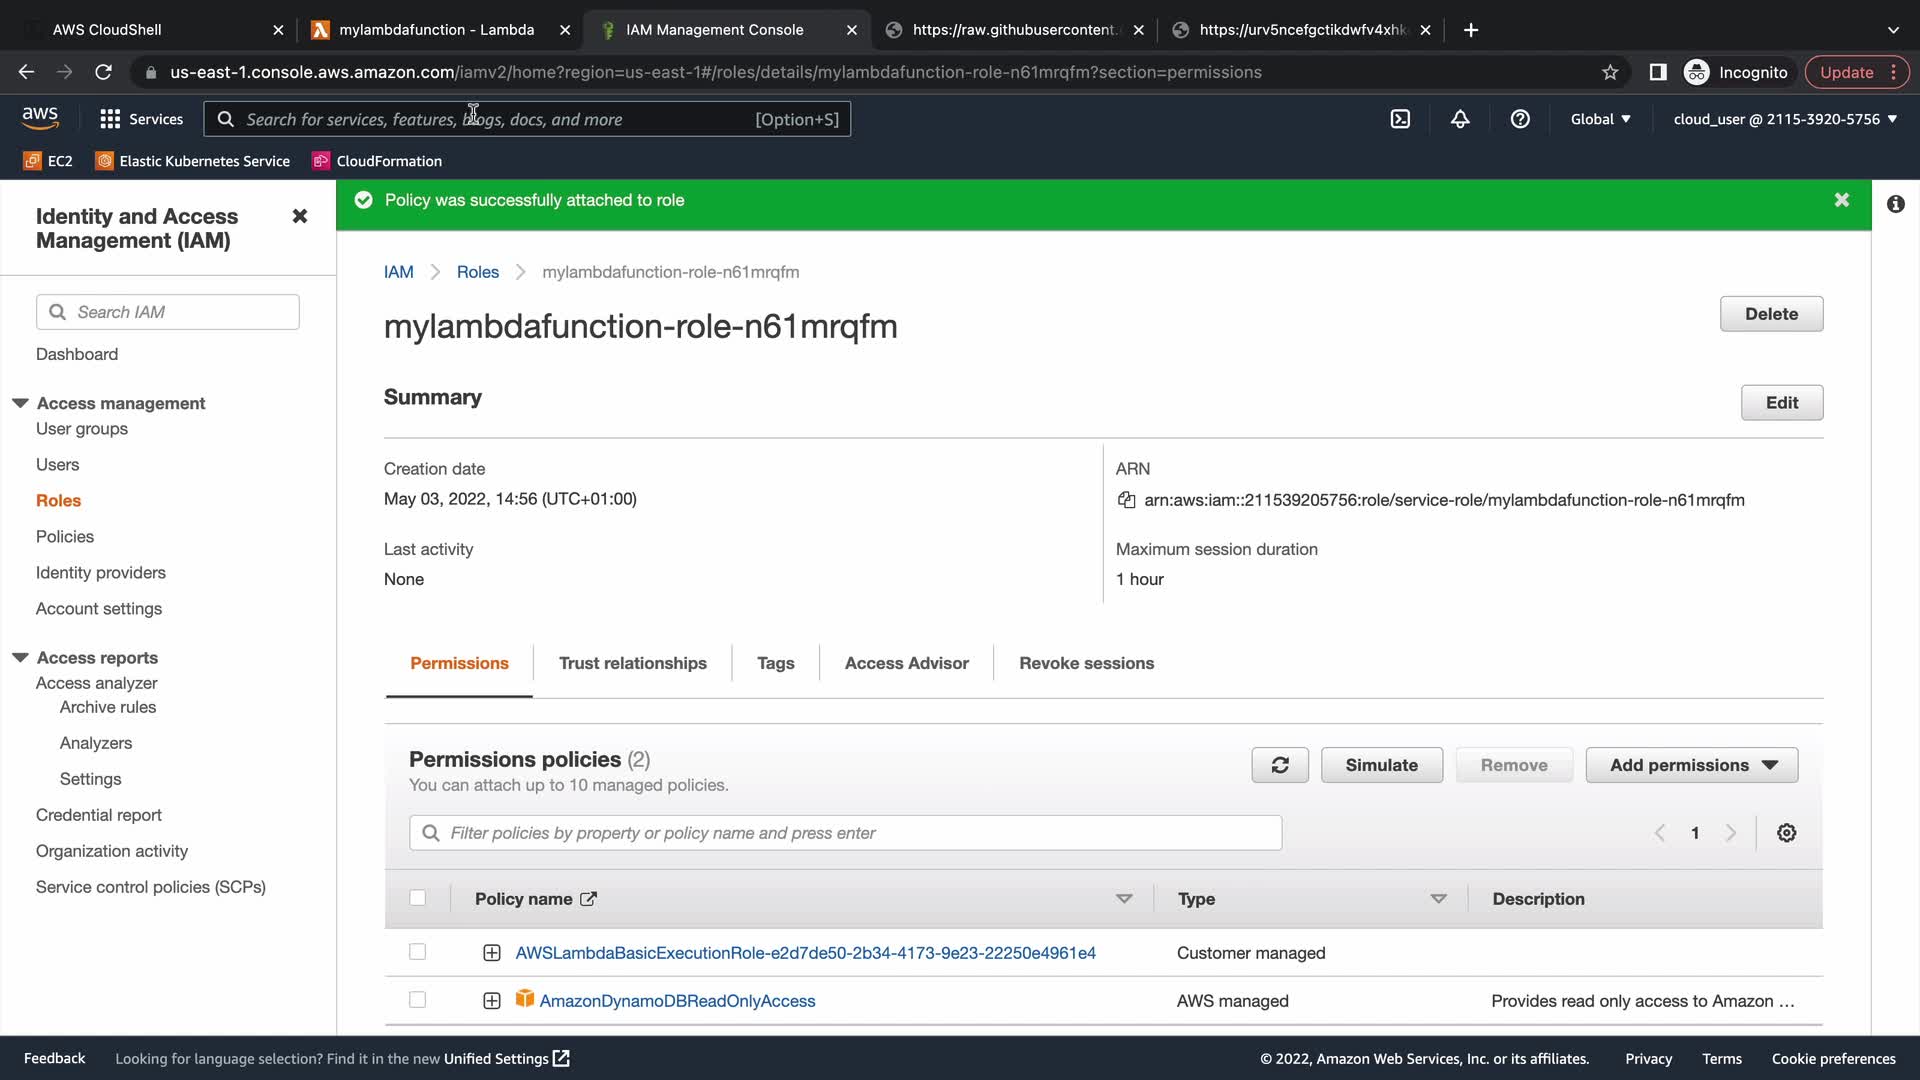Screen dimensions: 1920x1080
Task: Click the help question mark icon
Action: tap(1520, 119)
